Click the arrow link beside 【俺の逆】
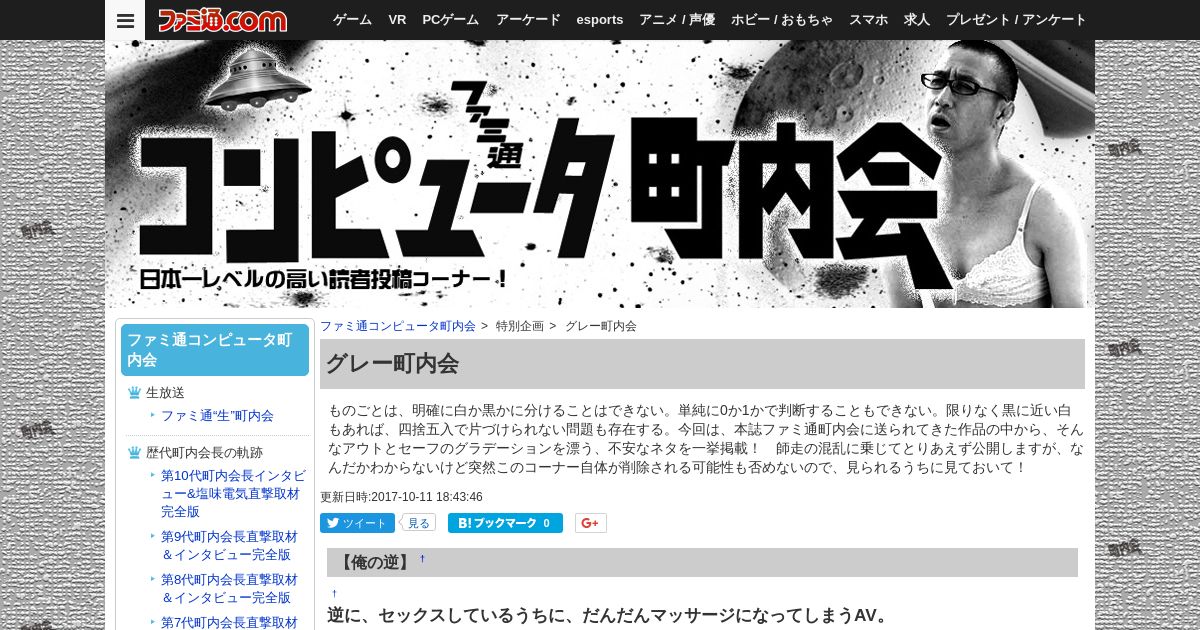The width and height of the screenshot is (1200, 630). 422,558
